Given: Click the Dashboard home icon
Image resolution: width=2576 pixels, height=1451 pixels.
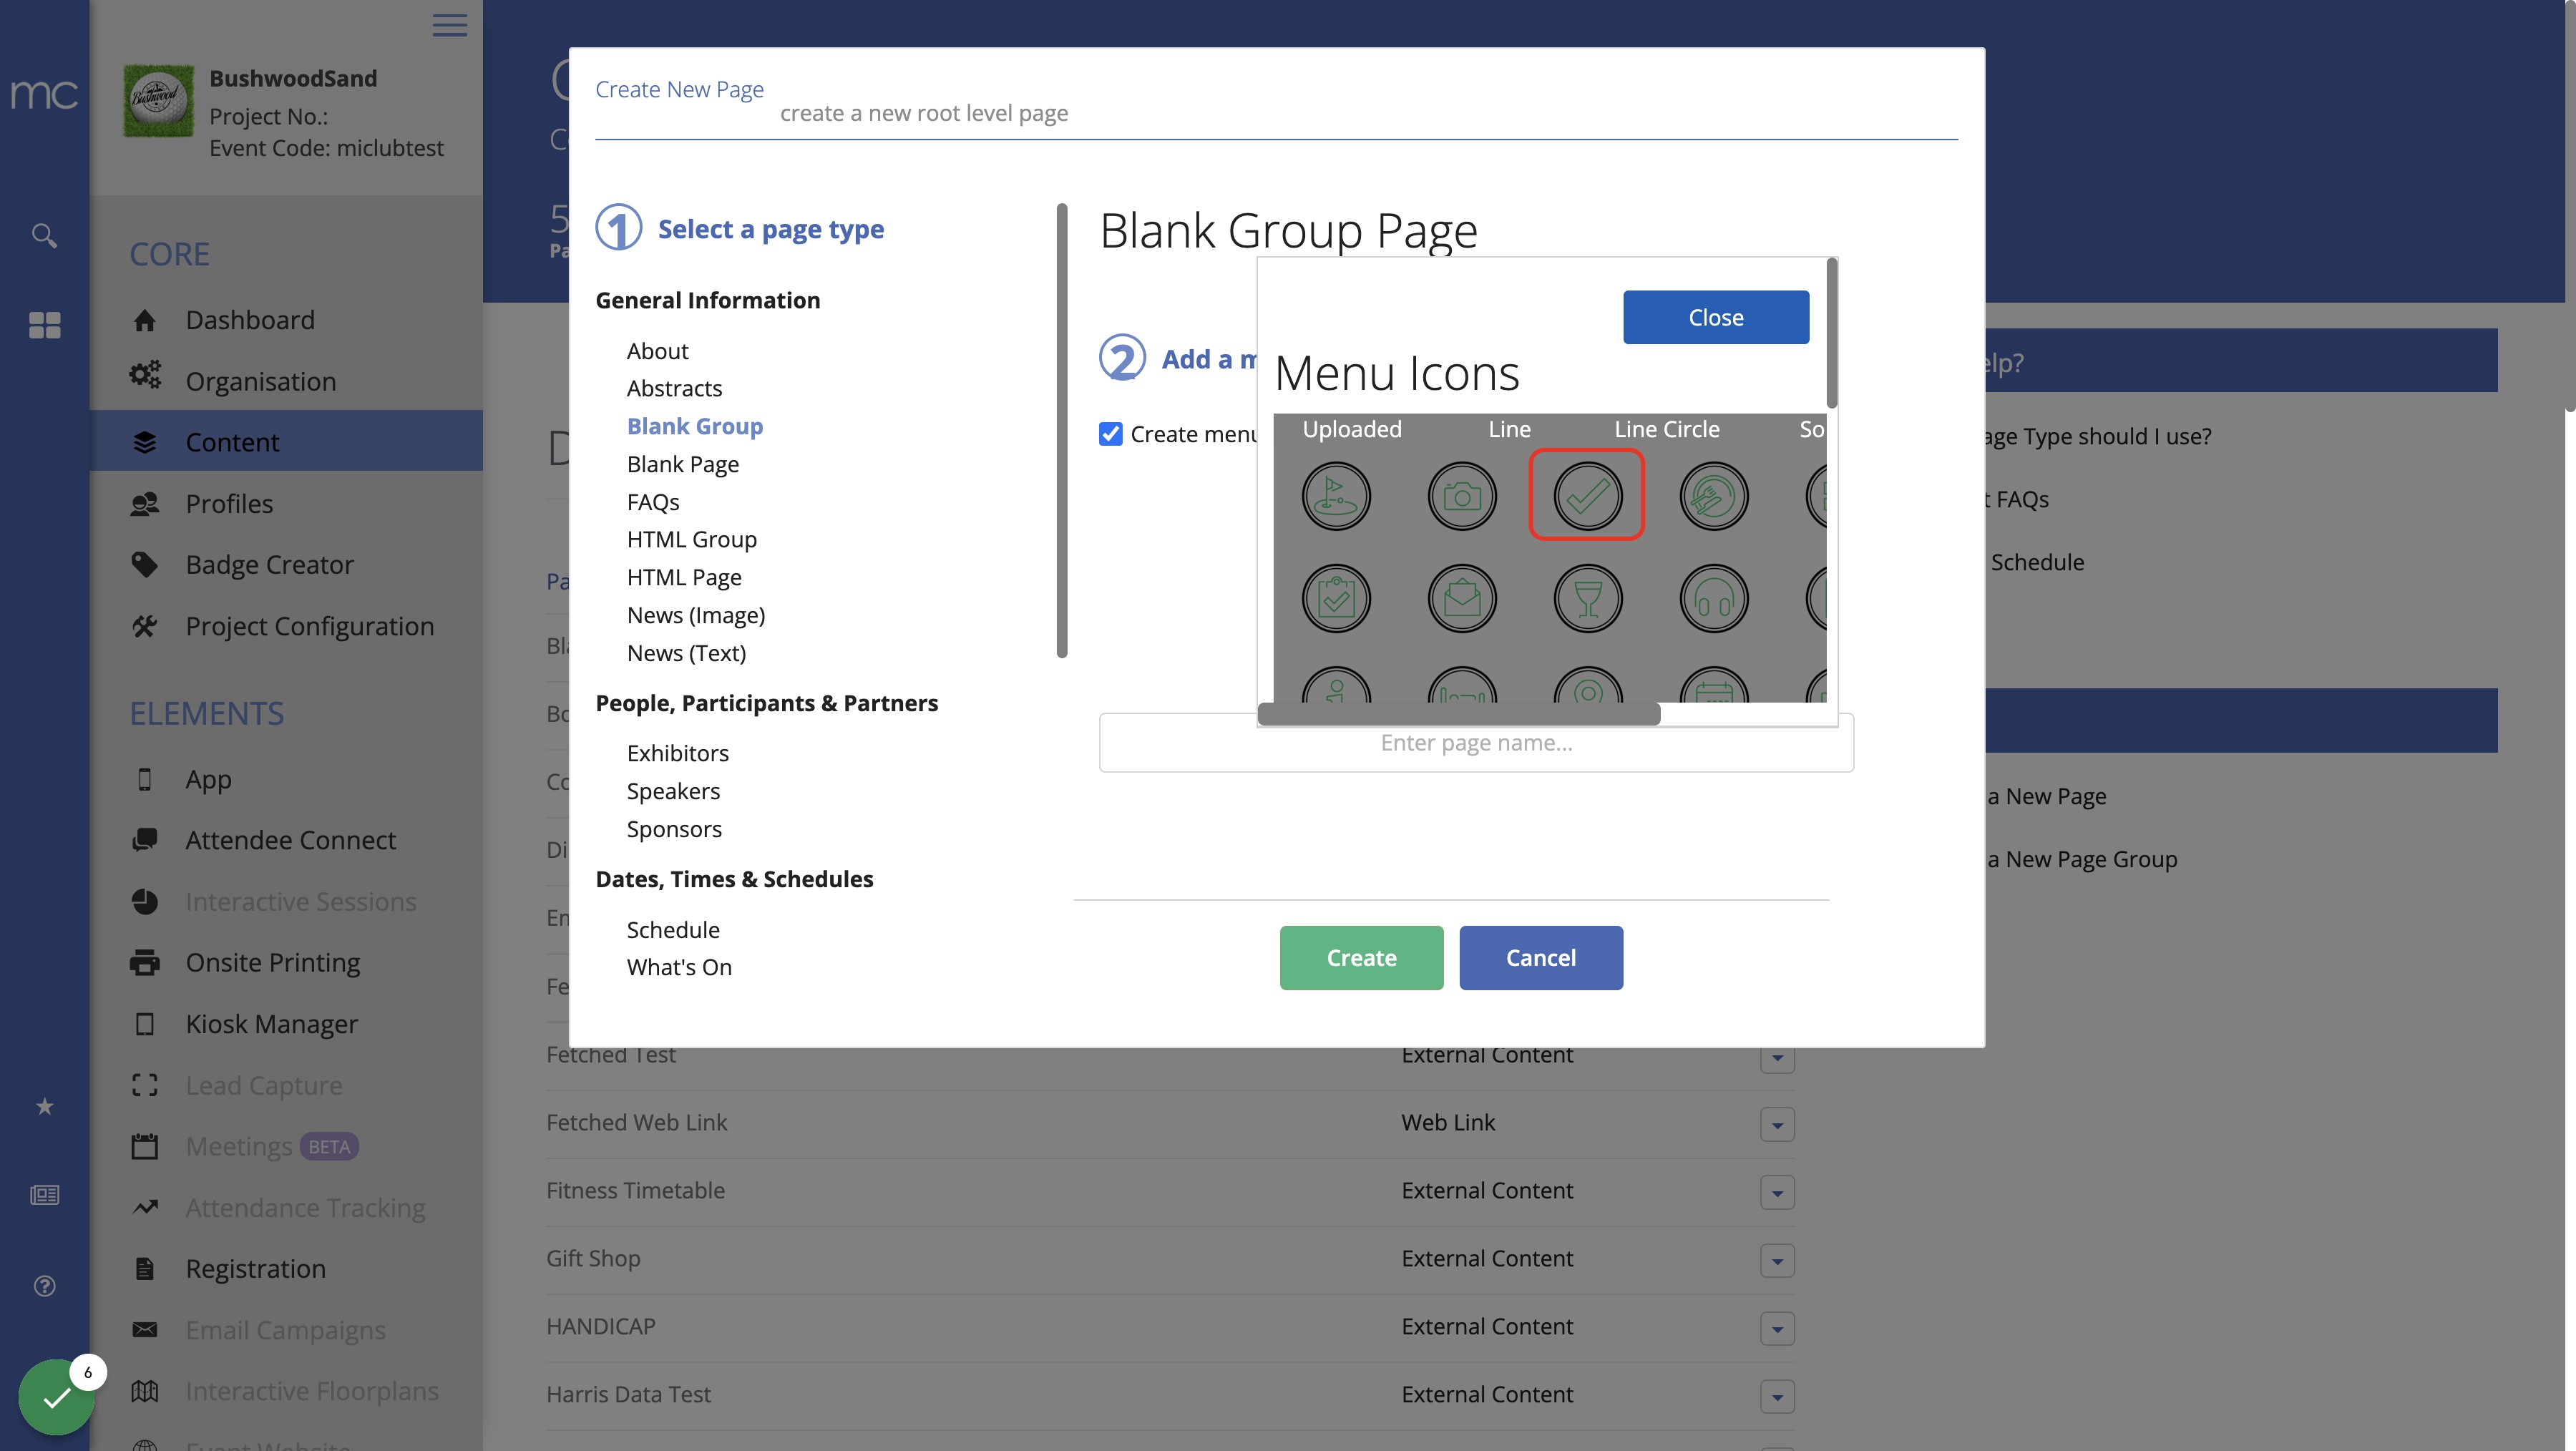Looking at the screenshot, I should 144,320.
